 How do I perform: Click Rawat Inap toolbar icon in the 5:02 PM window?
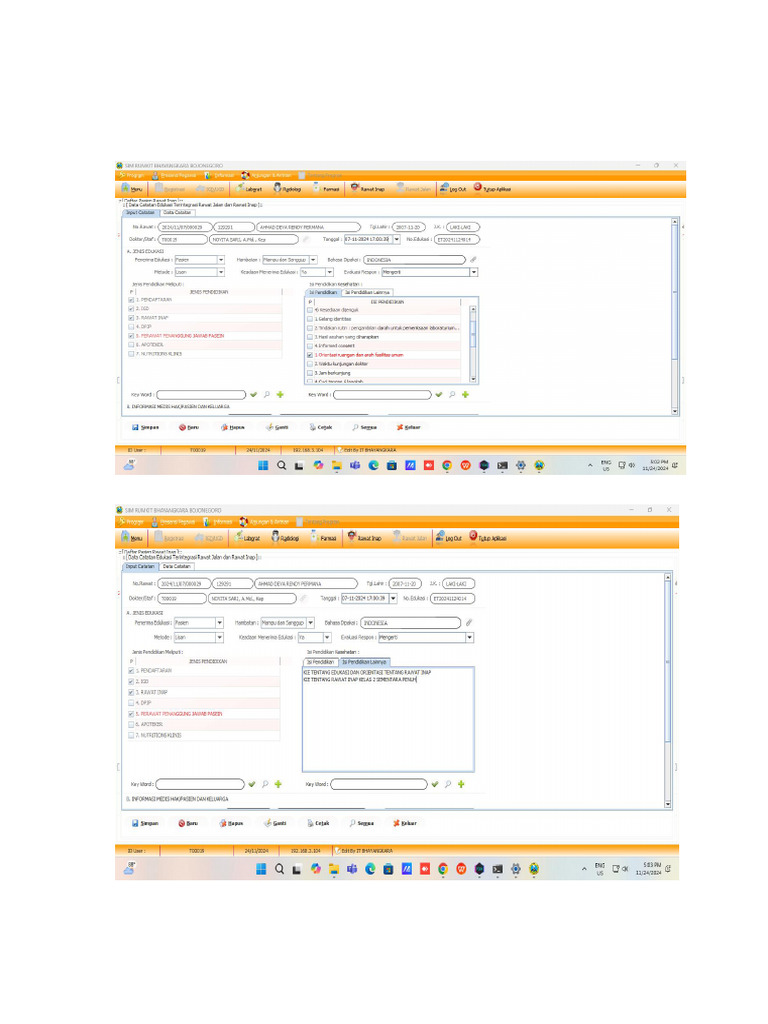click(x=355, y=188)
